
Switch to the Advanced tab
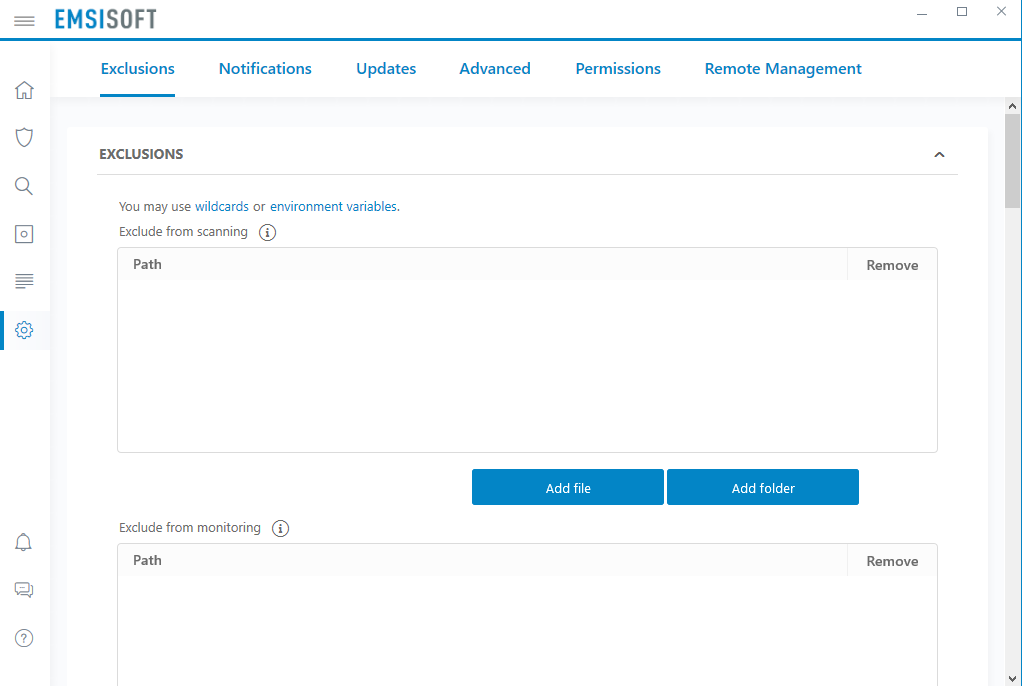tap(495, 68)
